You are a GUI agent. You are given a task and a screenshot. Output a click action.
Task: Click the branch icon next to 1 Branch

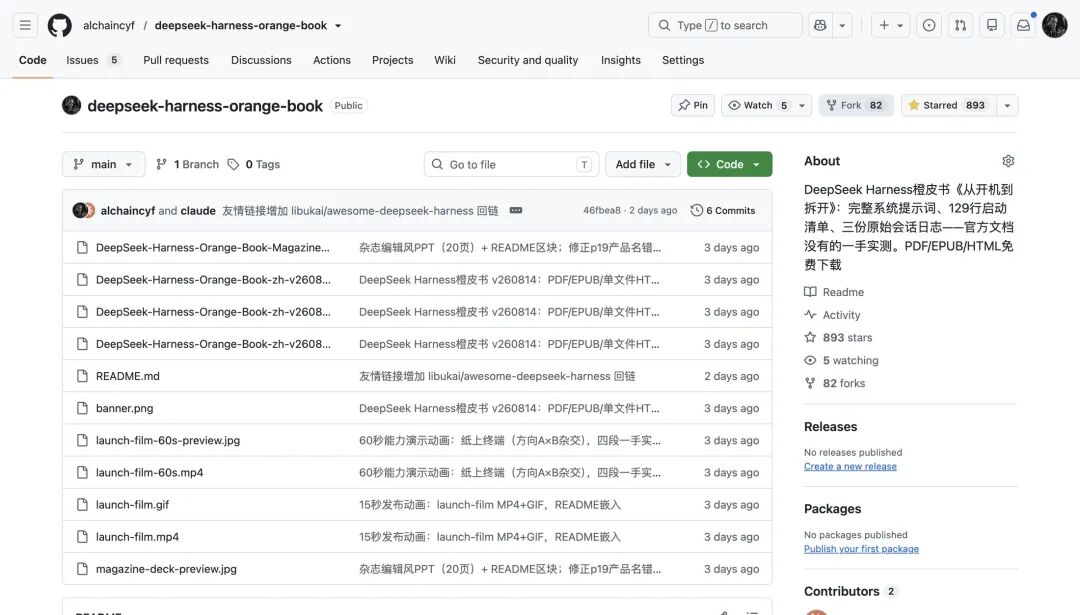[x=161, y=164]
